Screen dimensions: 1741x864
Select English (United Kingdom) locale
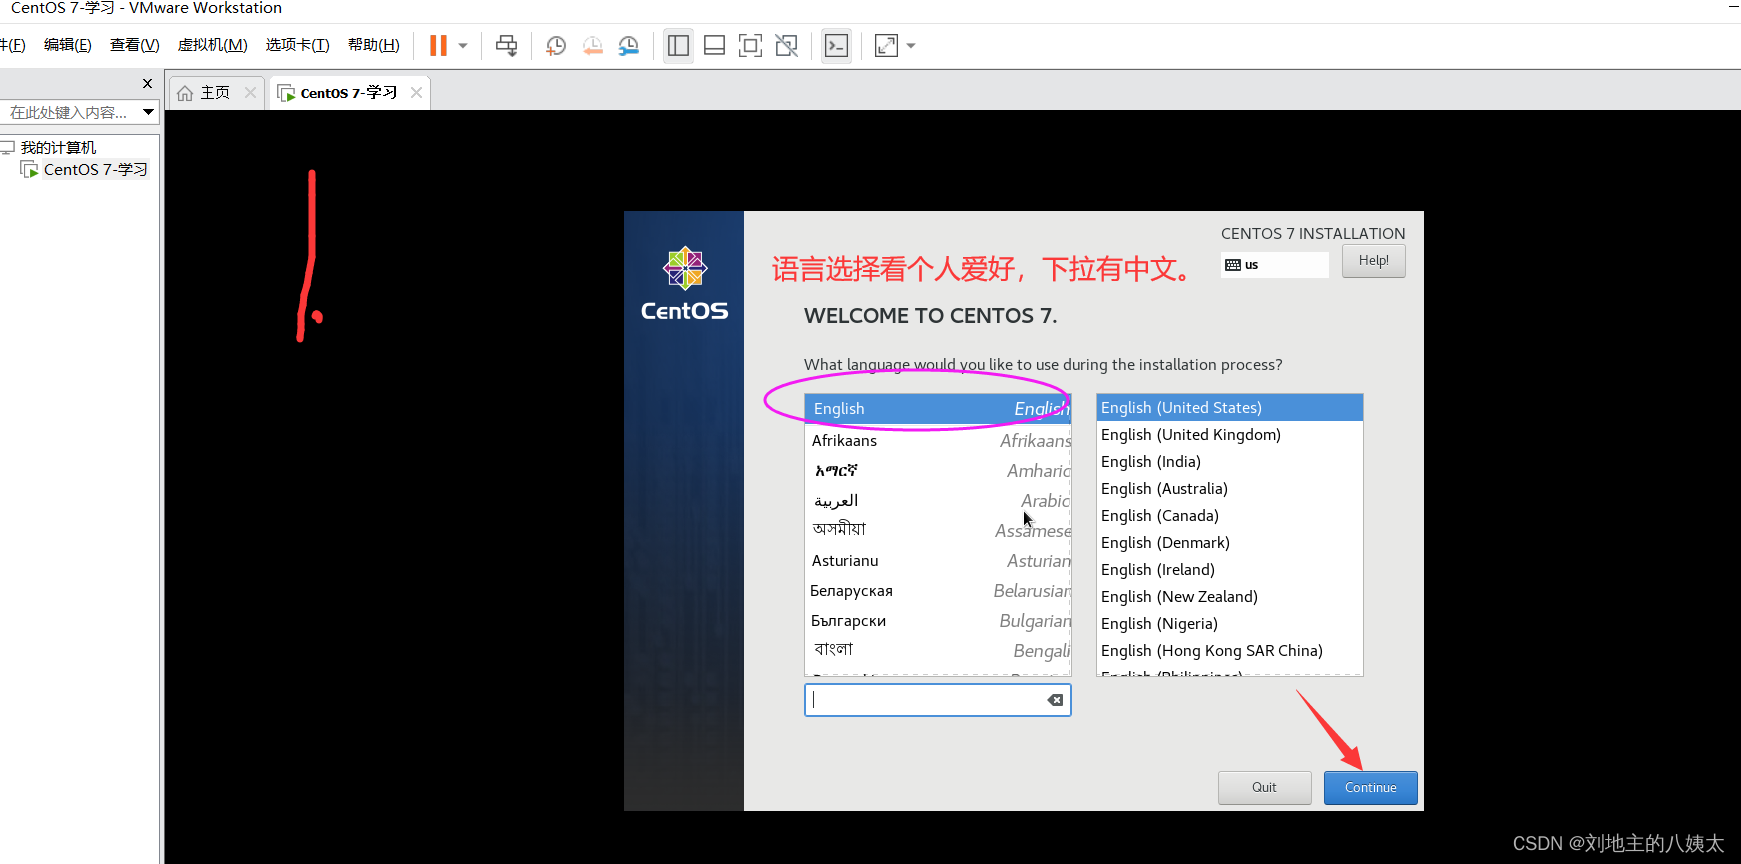[1230, 435]
